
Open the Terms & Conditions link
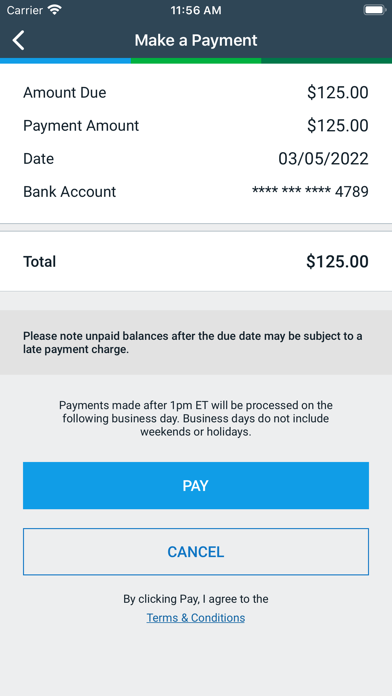tap(196, 618)
